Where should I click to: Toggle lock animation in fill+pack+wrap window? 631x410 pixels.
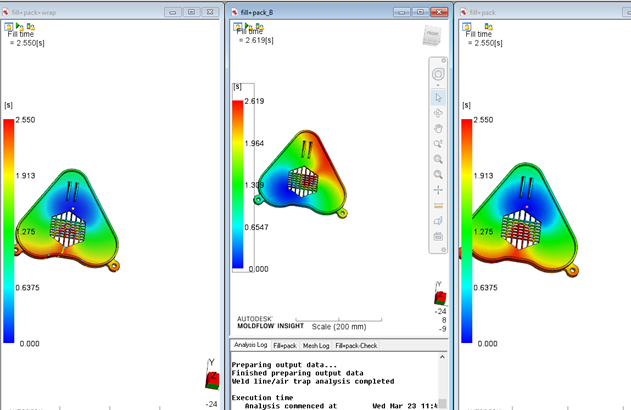tap(19, 27)
